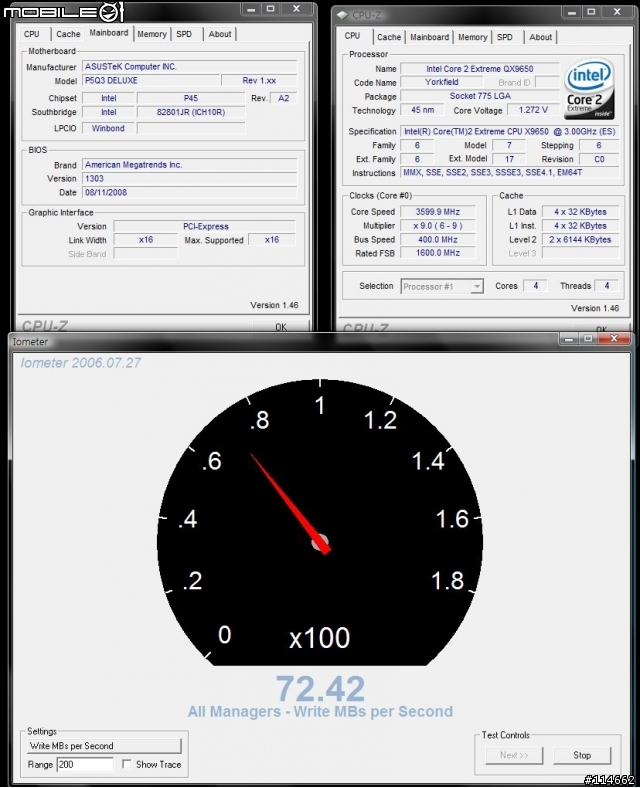Click the Bus Speed 400.0 MHz value
Screen dimensions: 640x788
pos(438,240)
